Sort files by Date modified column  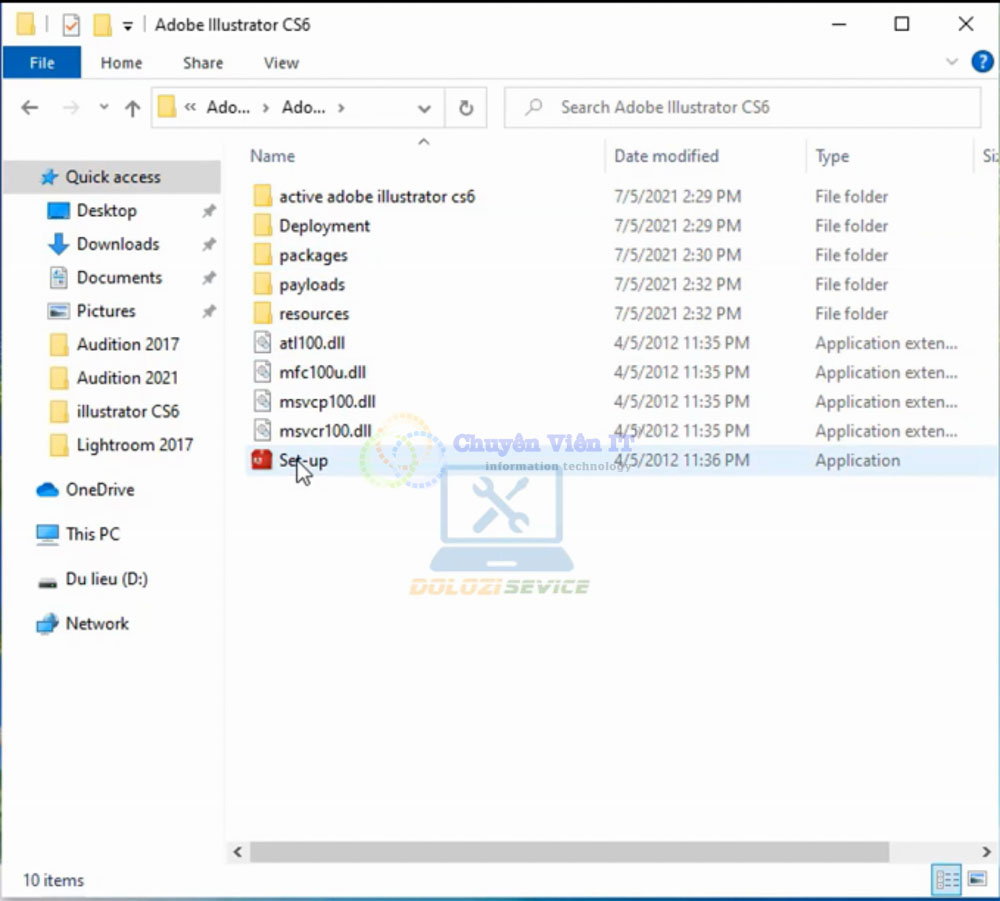(666, 156)
